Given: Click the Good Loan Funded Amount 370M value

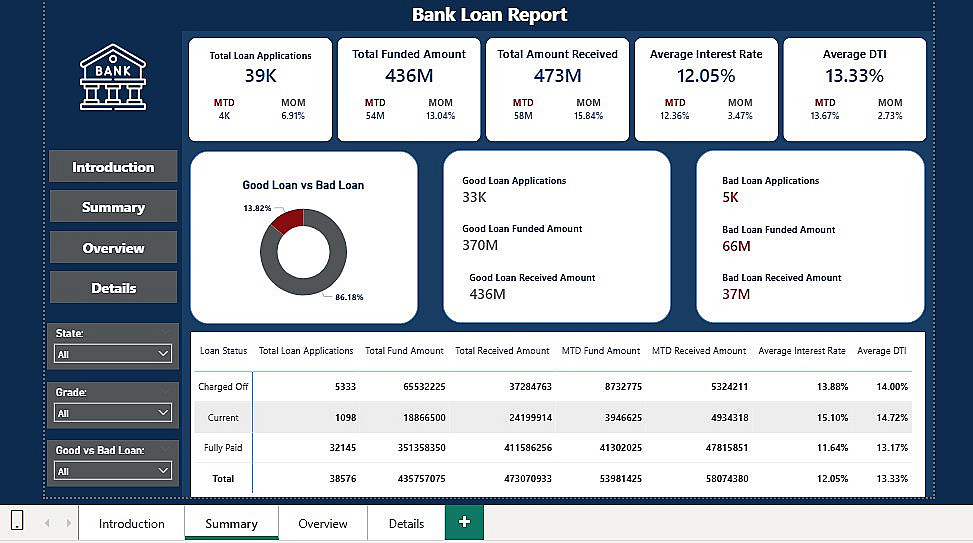Looking at the screenshot, I should point(480,245).
